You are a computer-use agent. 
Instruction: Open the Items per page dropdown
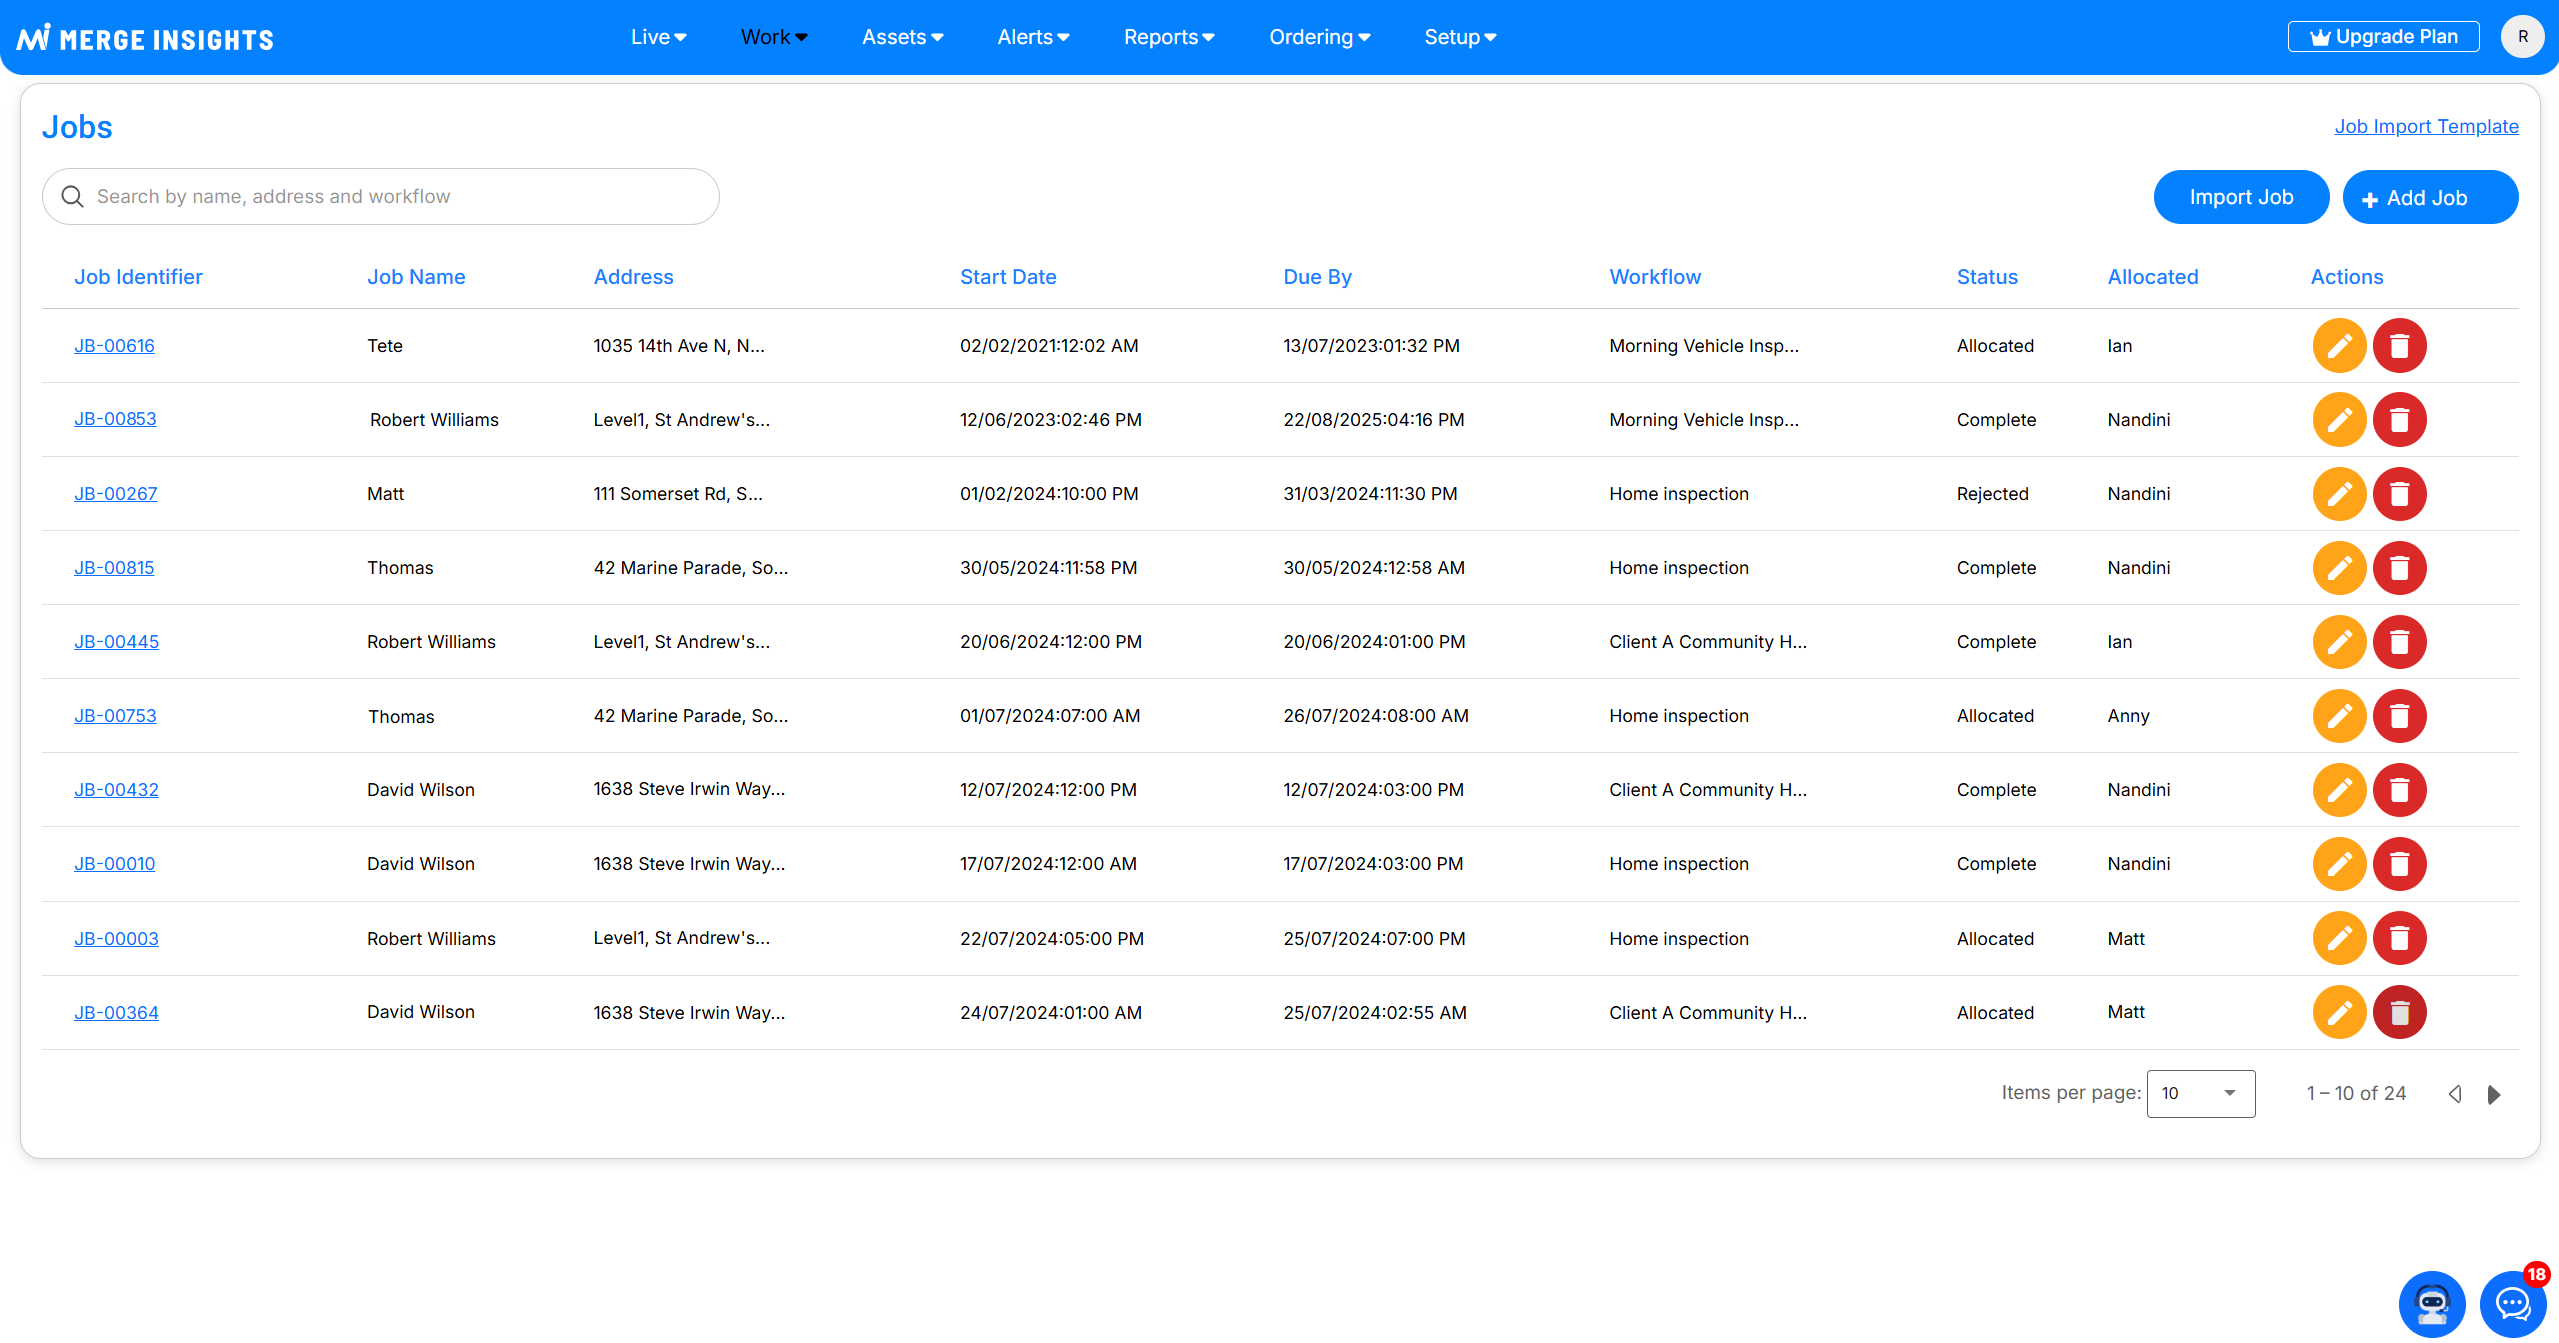click(2200, 1094)
